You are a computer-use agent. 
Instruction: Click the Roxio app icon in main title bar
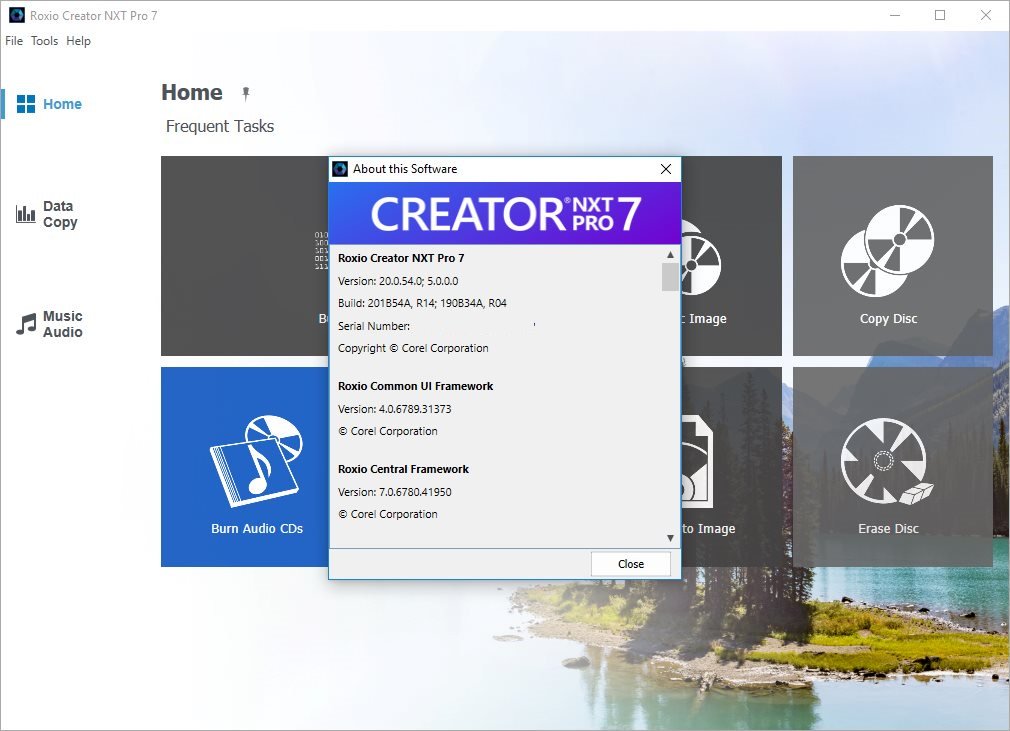pos(17,15)
